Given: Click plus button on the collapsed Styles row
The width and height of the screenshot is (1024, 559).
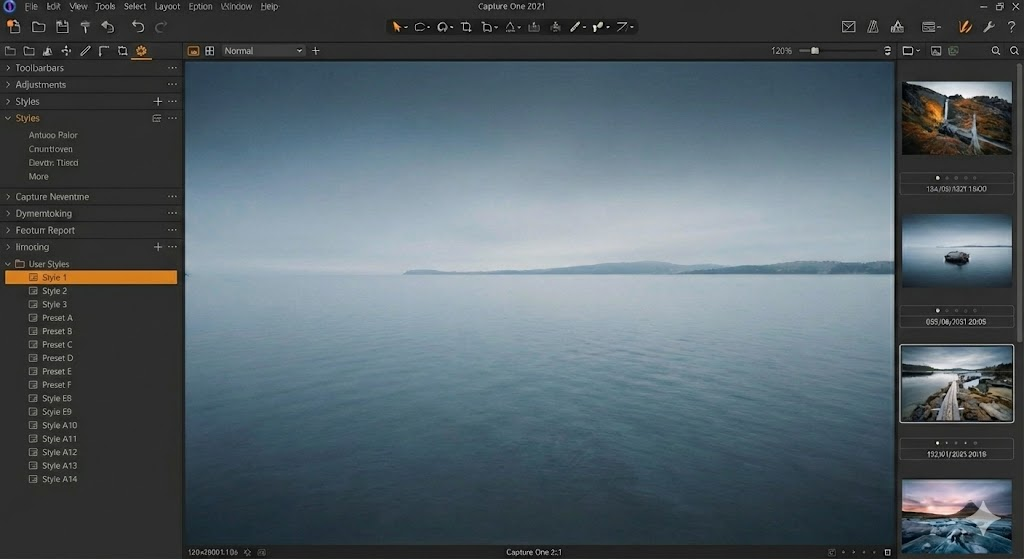Looking at the screenshot, I should pyautogui.click(x=157, y=101).
